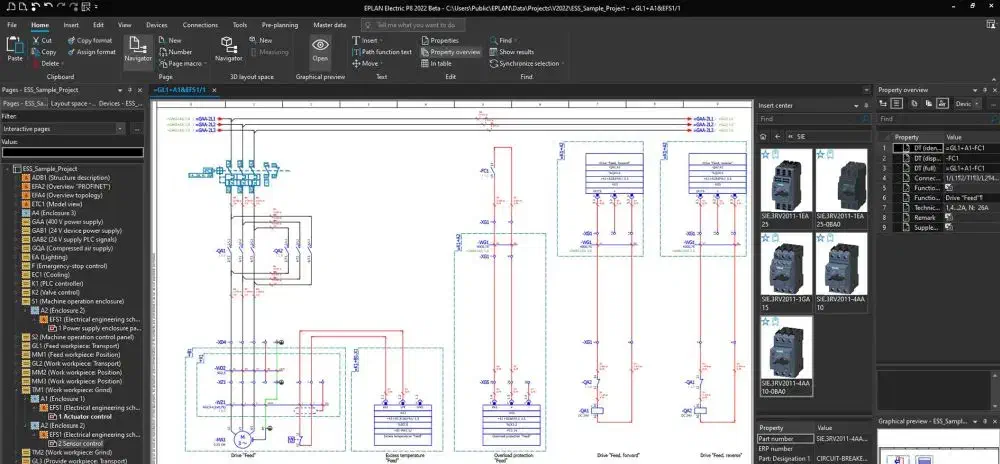Click the home icon in Insert center
The height and width of the screenshot is (464, 1000).
click(x=765, y=134)
